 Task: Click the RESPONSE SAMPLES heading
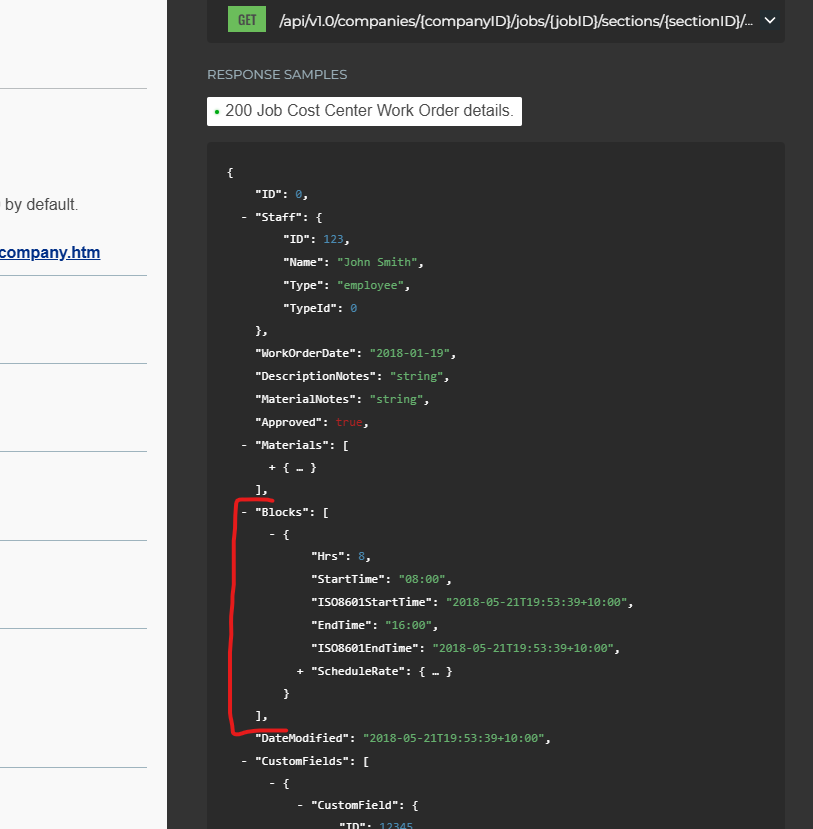[x=277, y=75]
